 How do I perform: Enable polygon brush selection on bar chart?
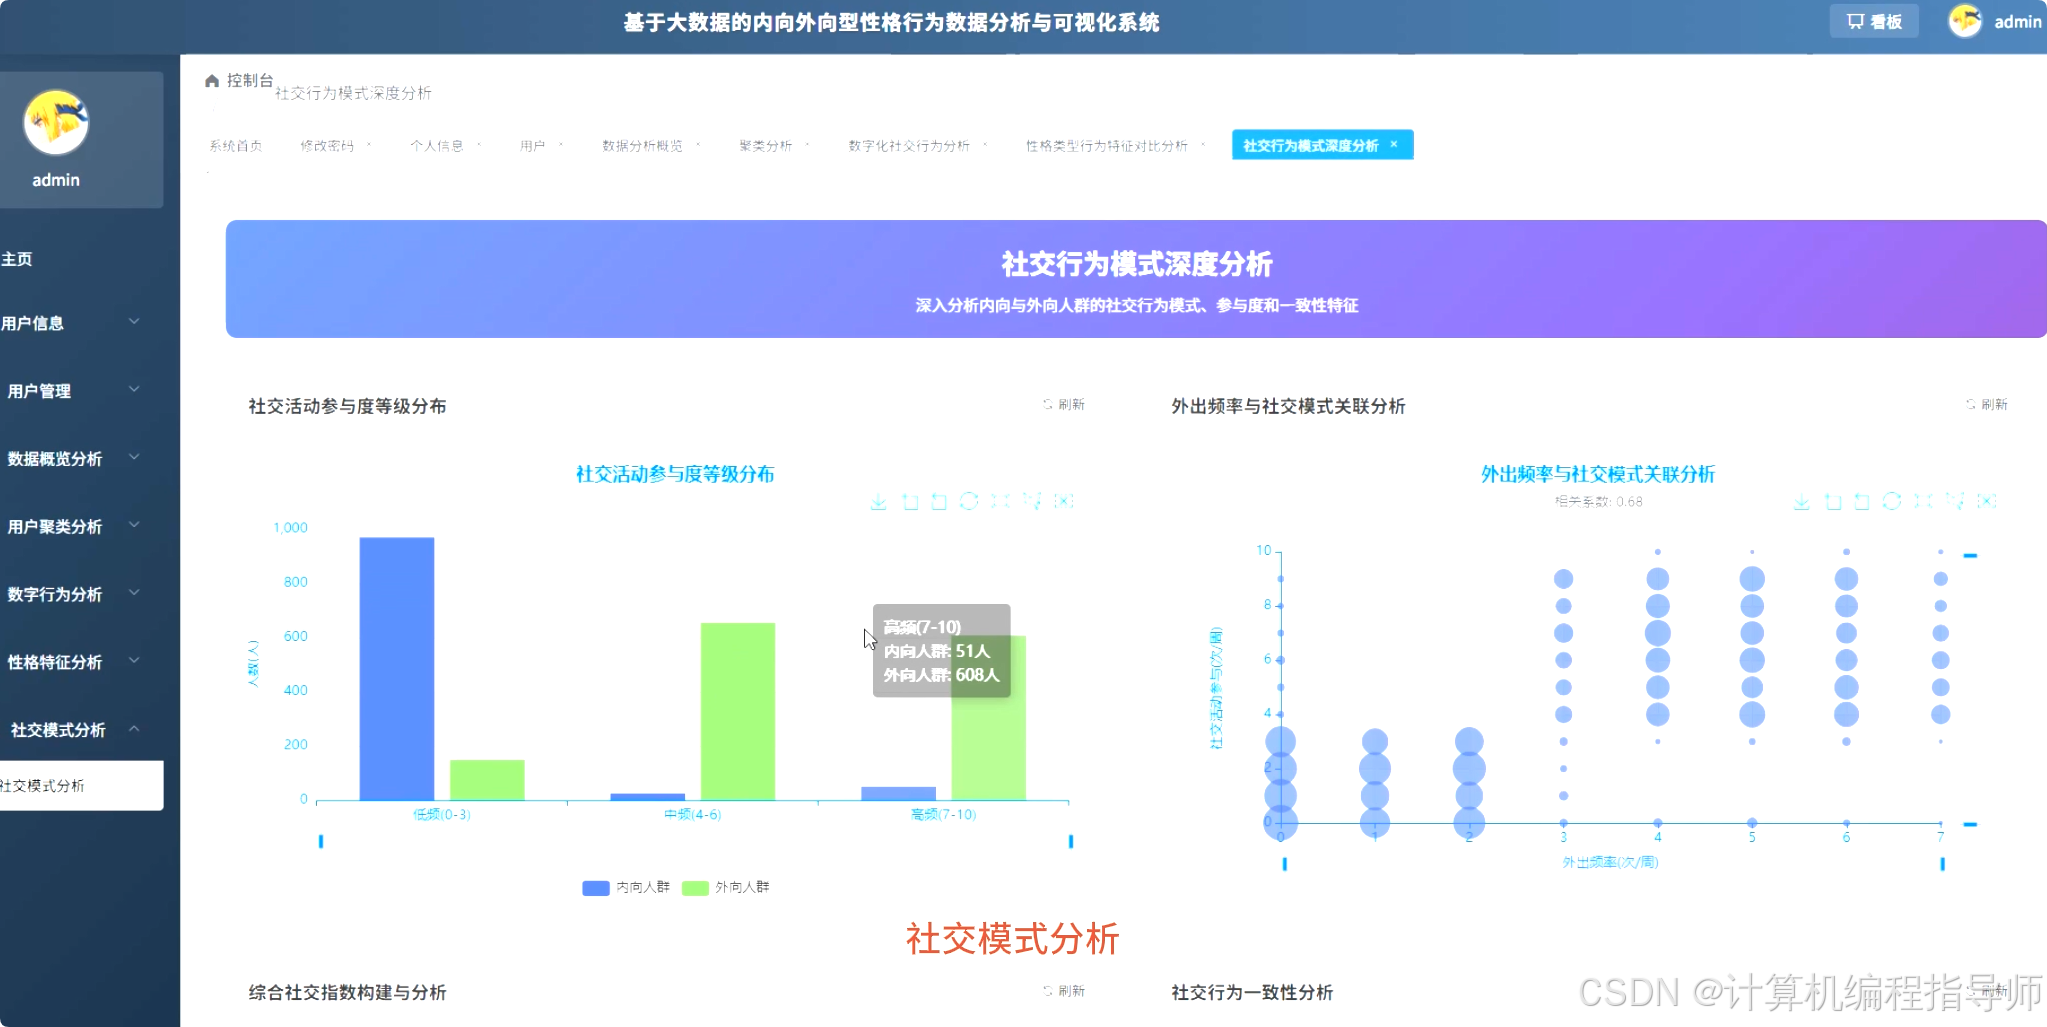1032,501
